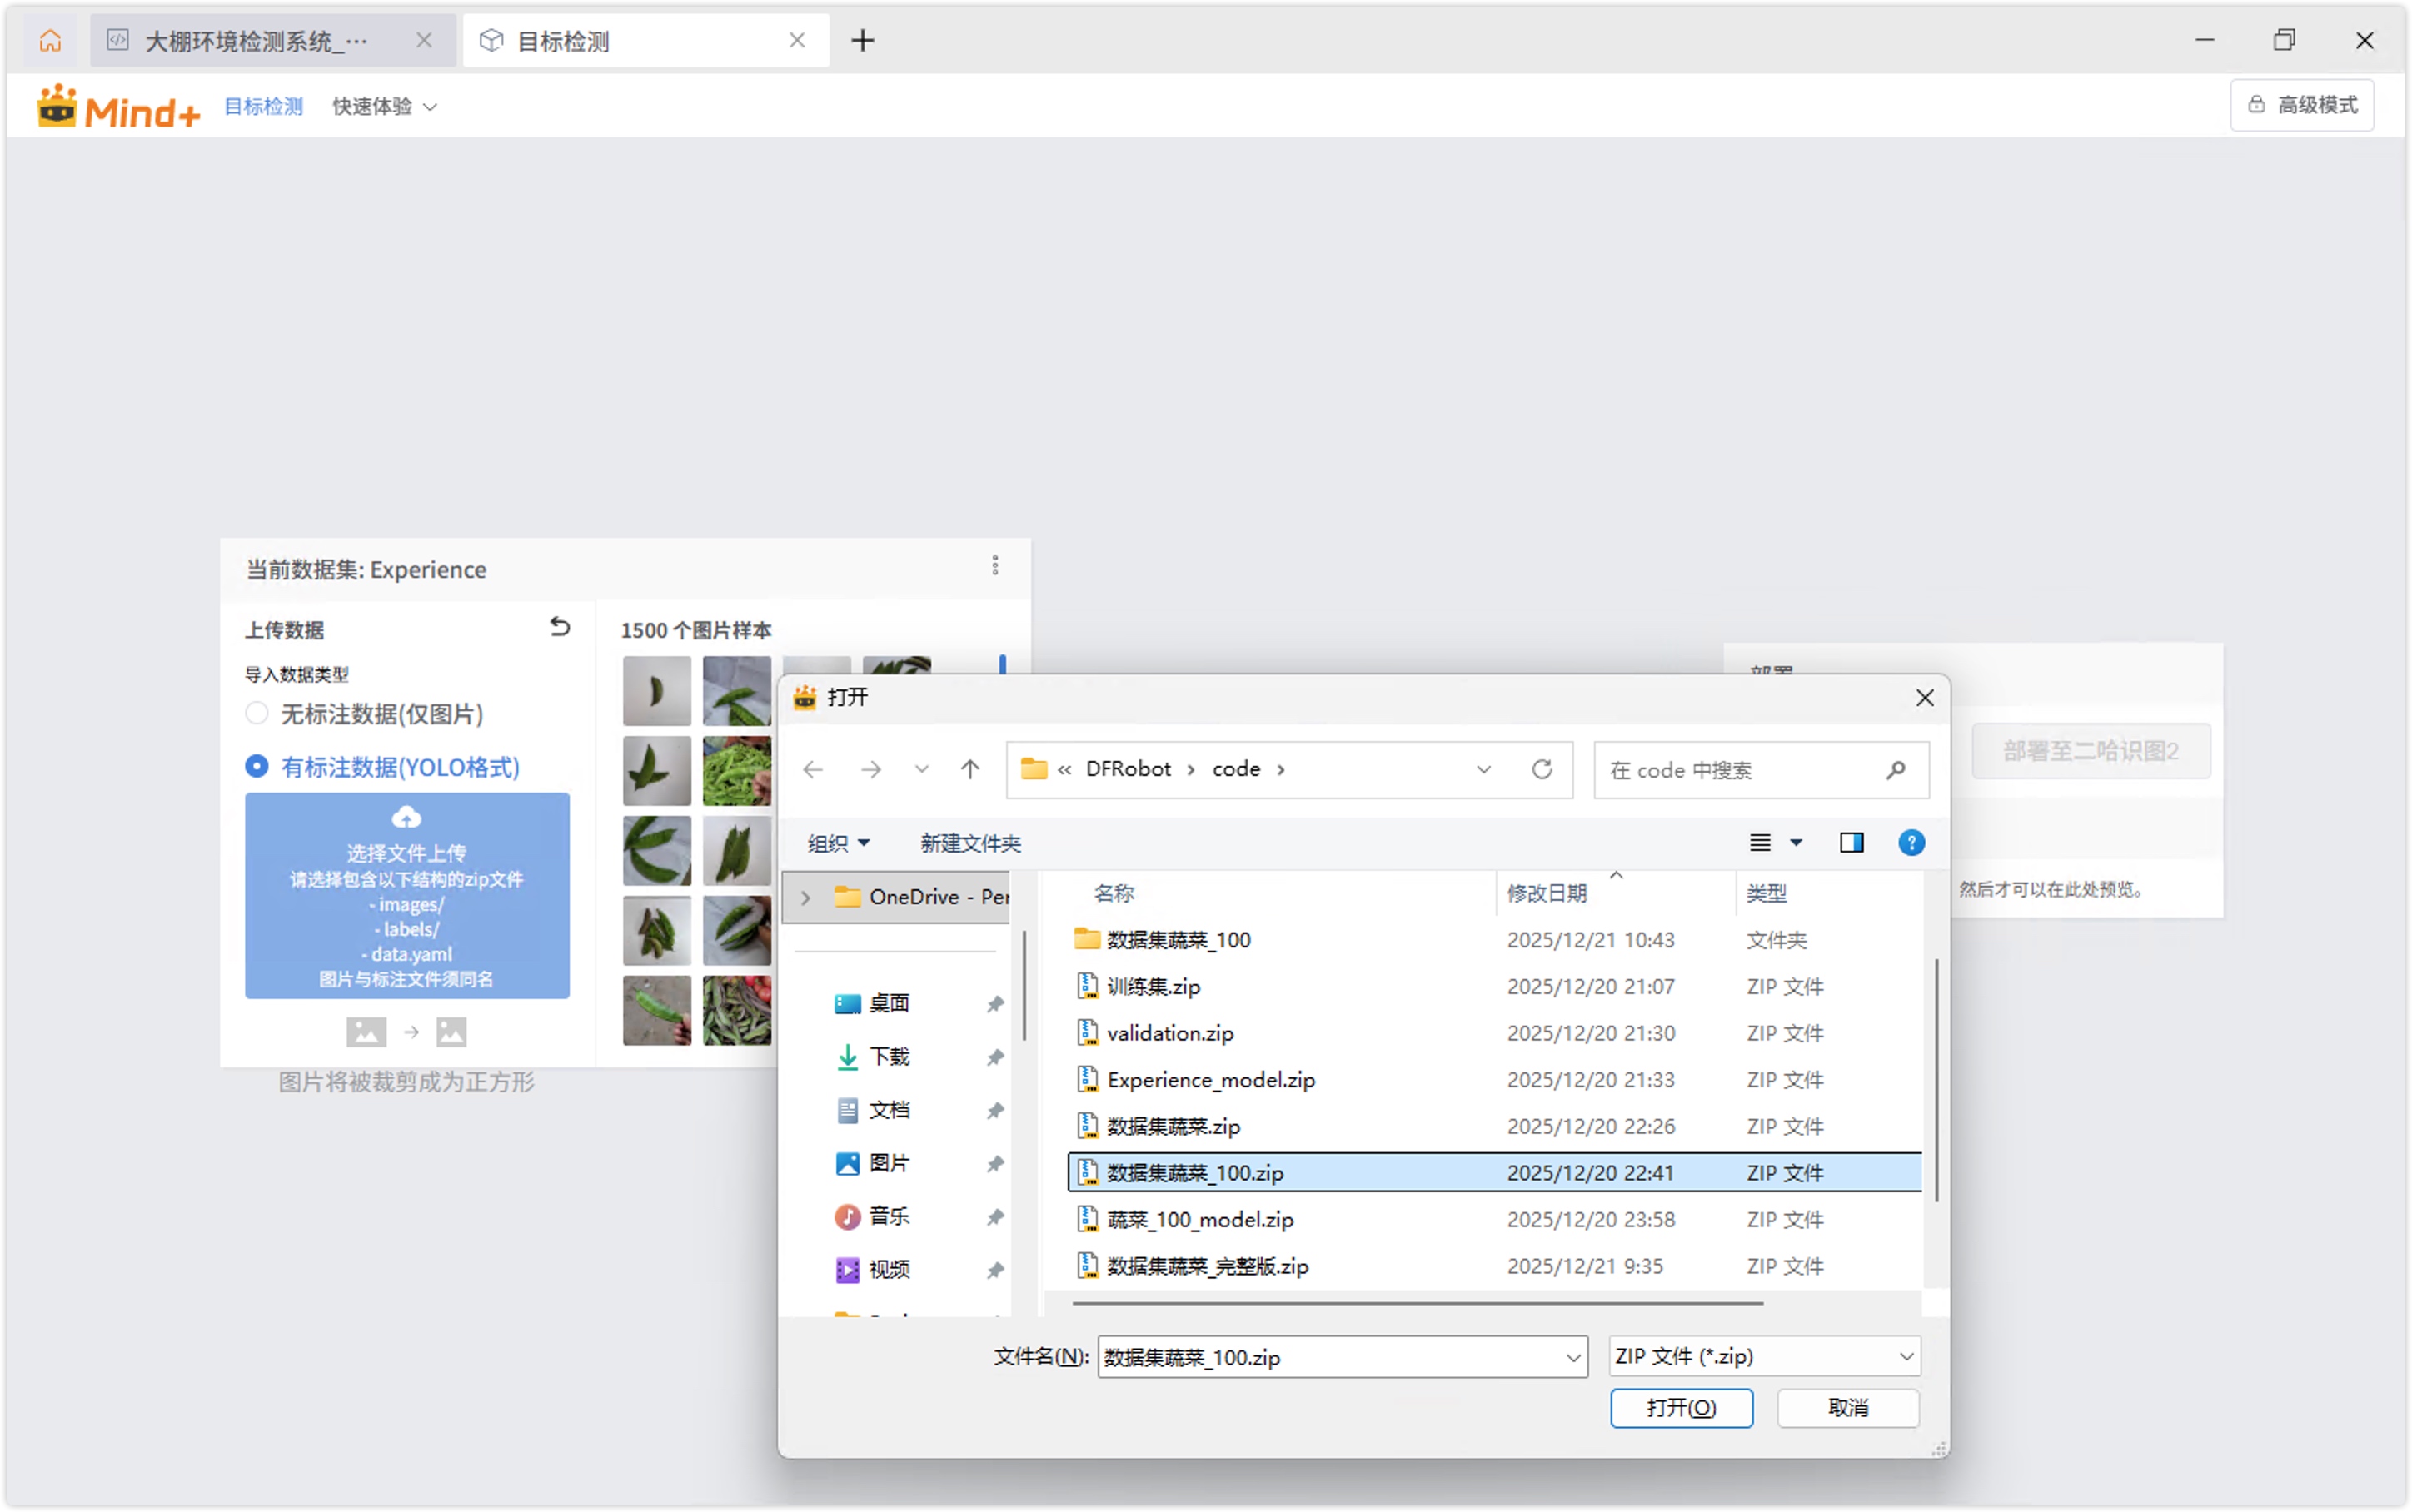
Task: Click the home icon in the tab bar
Action: [x=50, y=41]
